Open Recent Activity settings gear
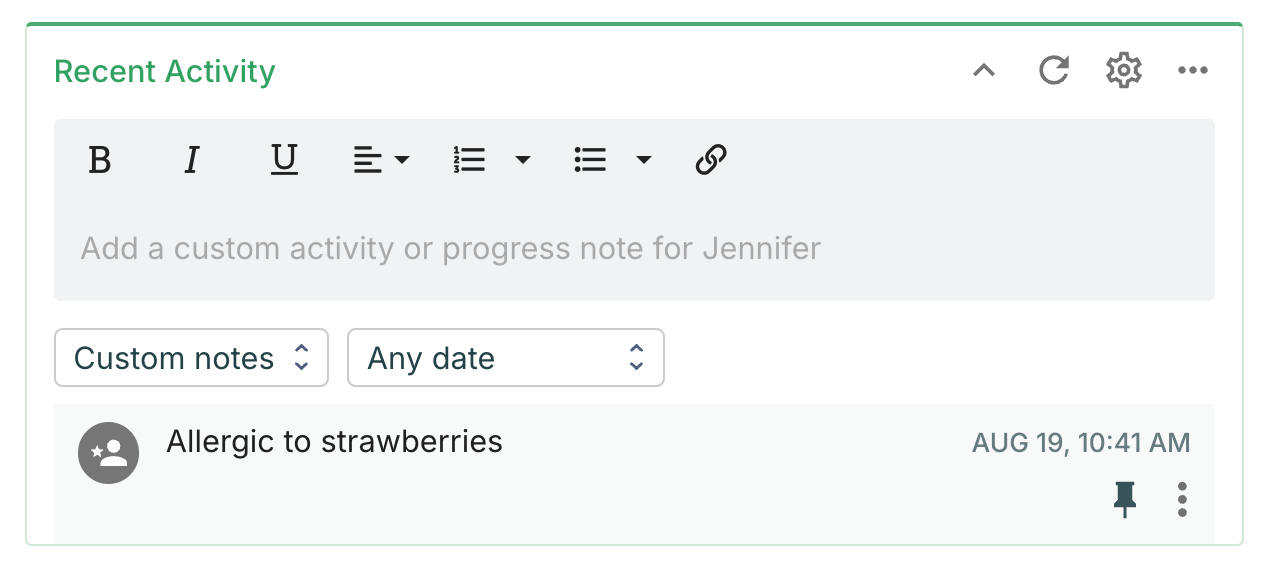Screen dimensions: 1264x572 click(x=1124, y=71)
